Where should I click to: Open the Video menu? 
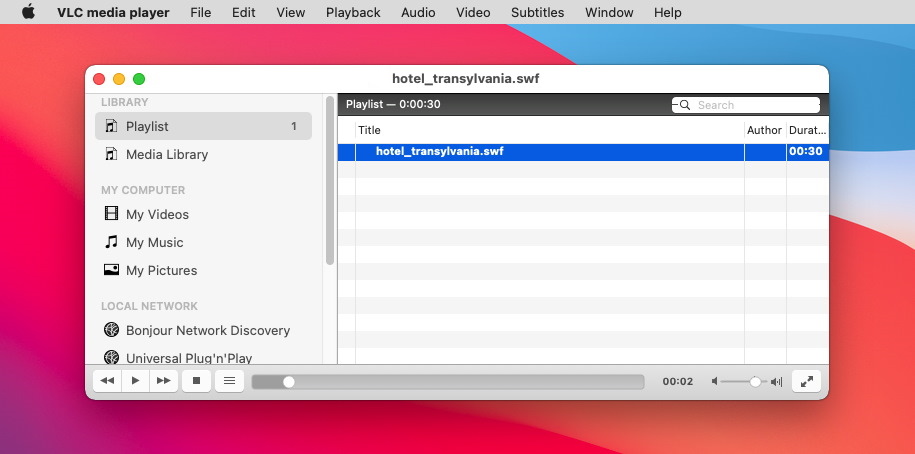(473, 12)
